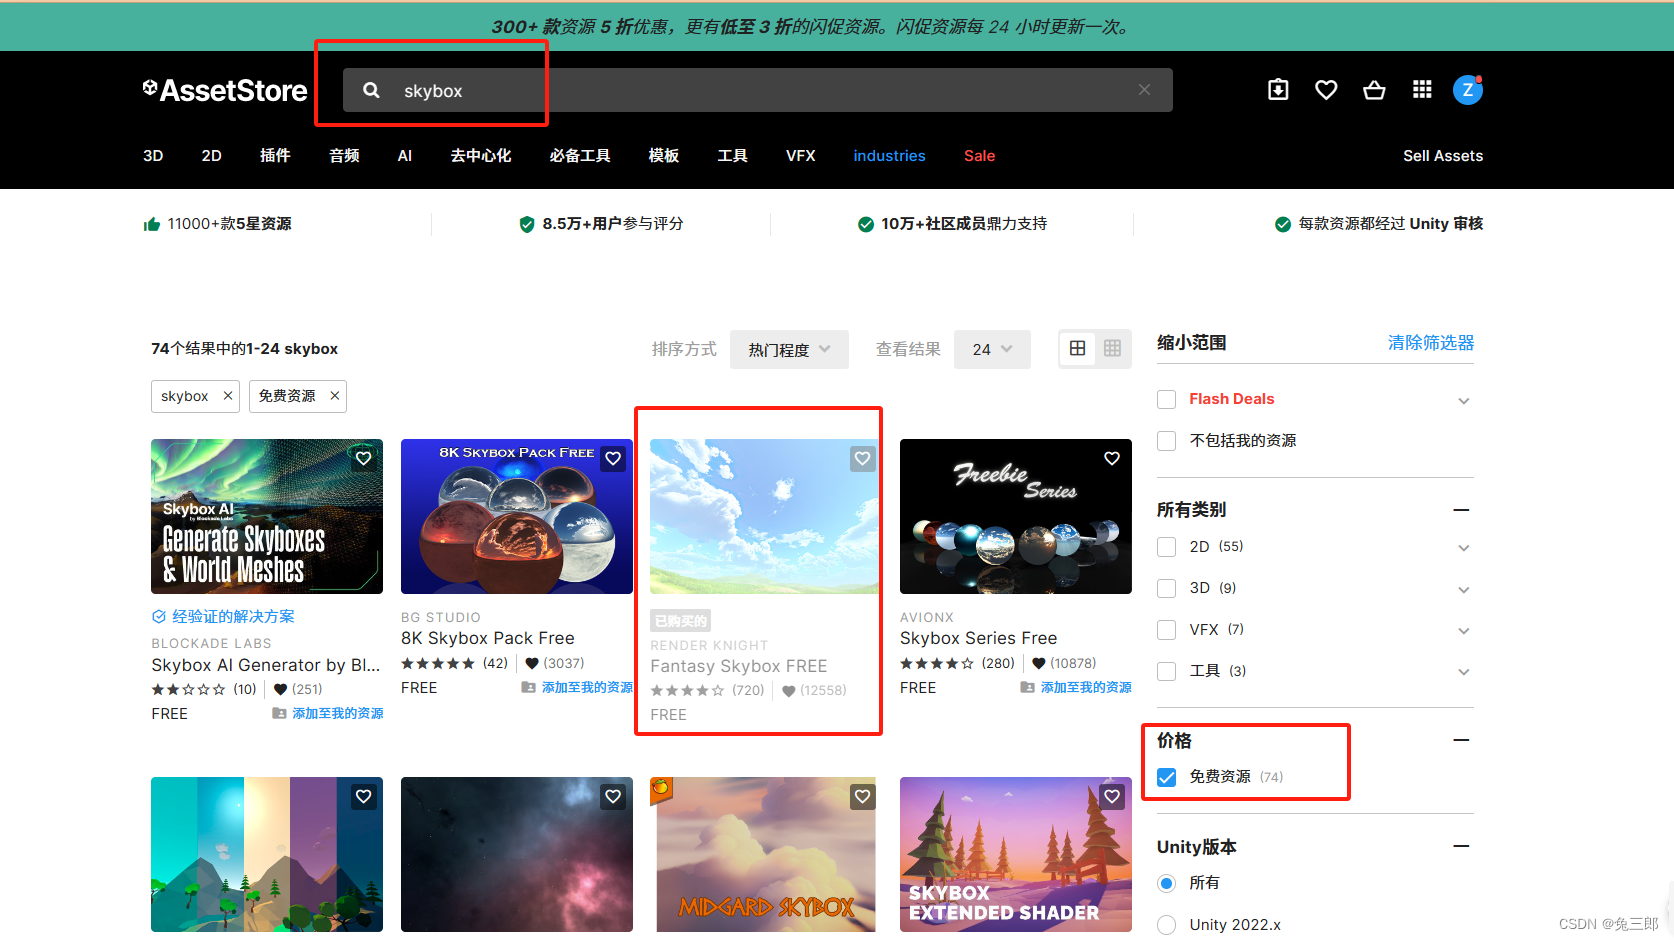Open the AI navigation menu

[x=405, y=156]
